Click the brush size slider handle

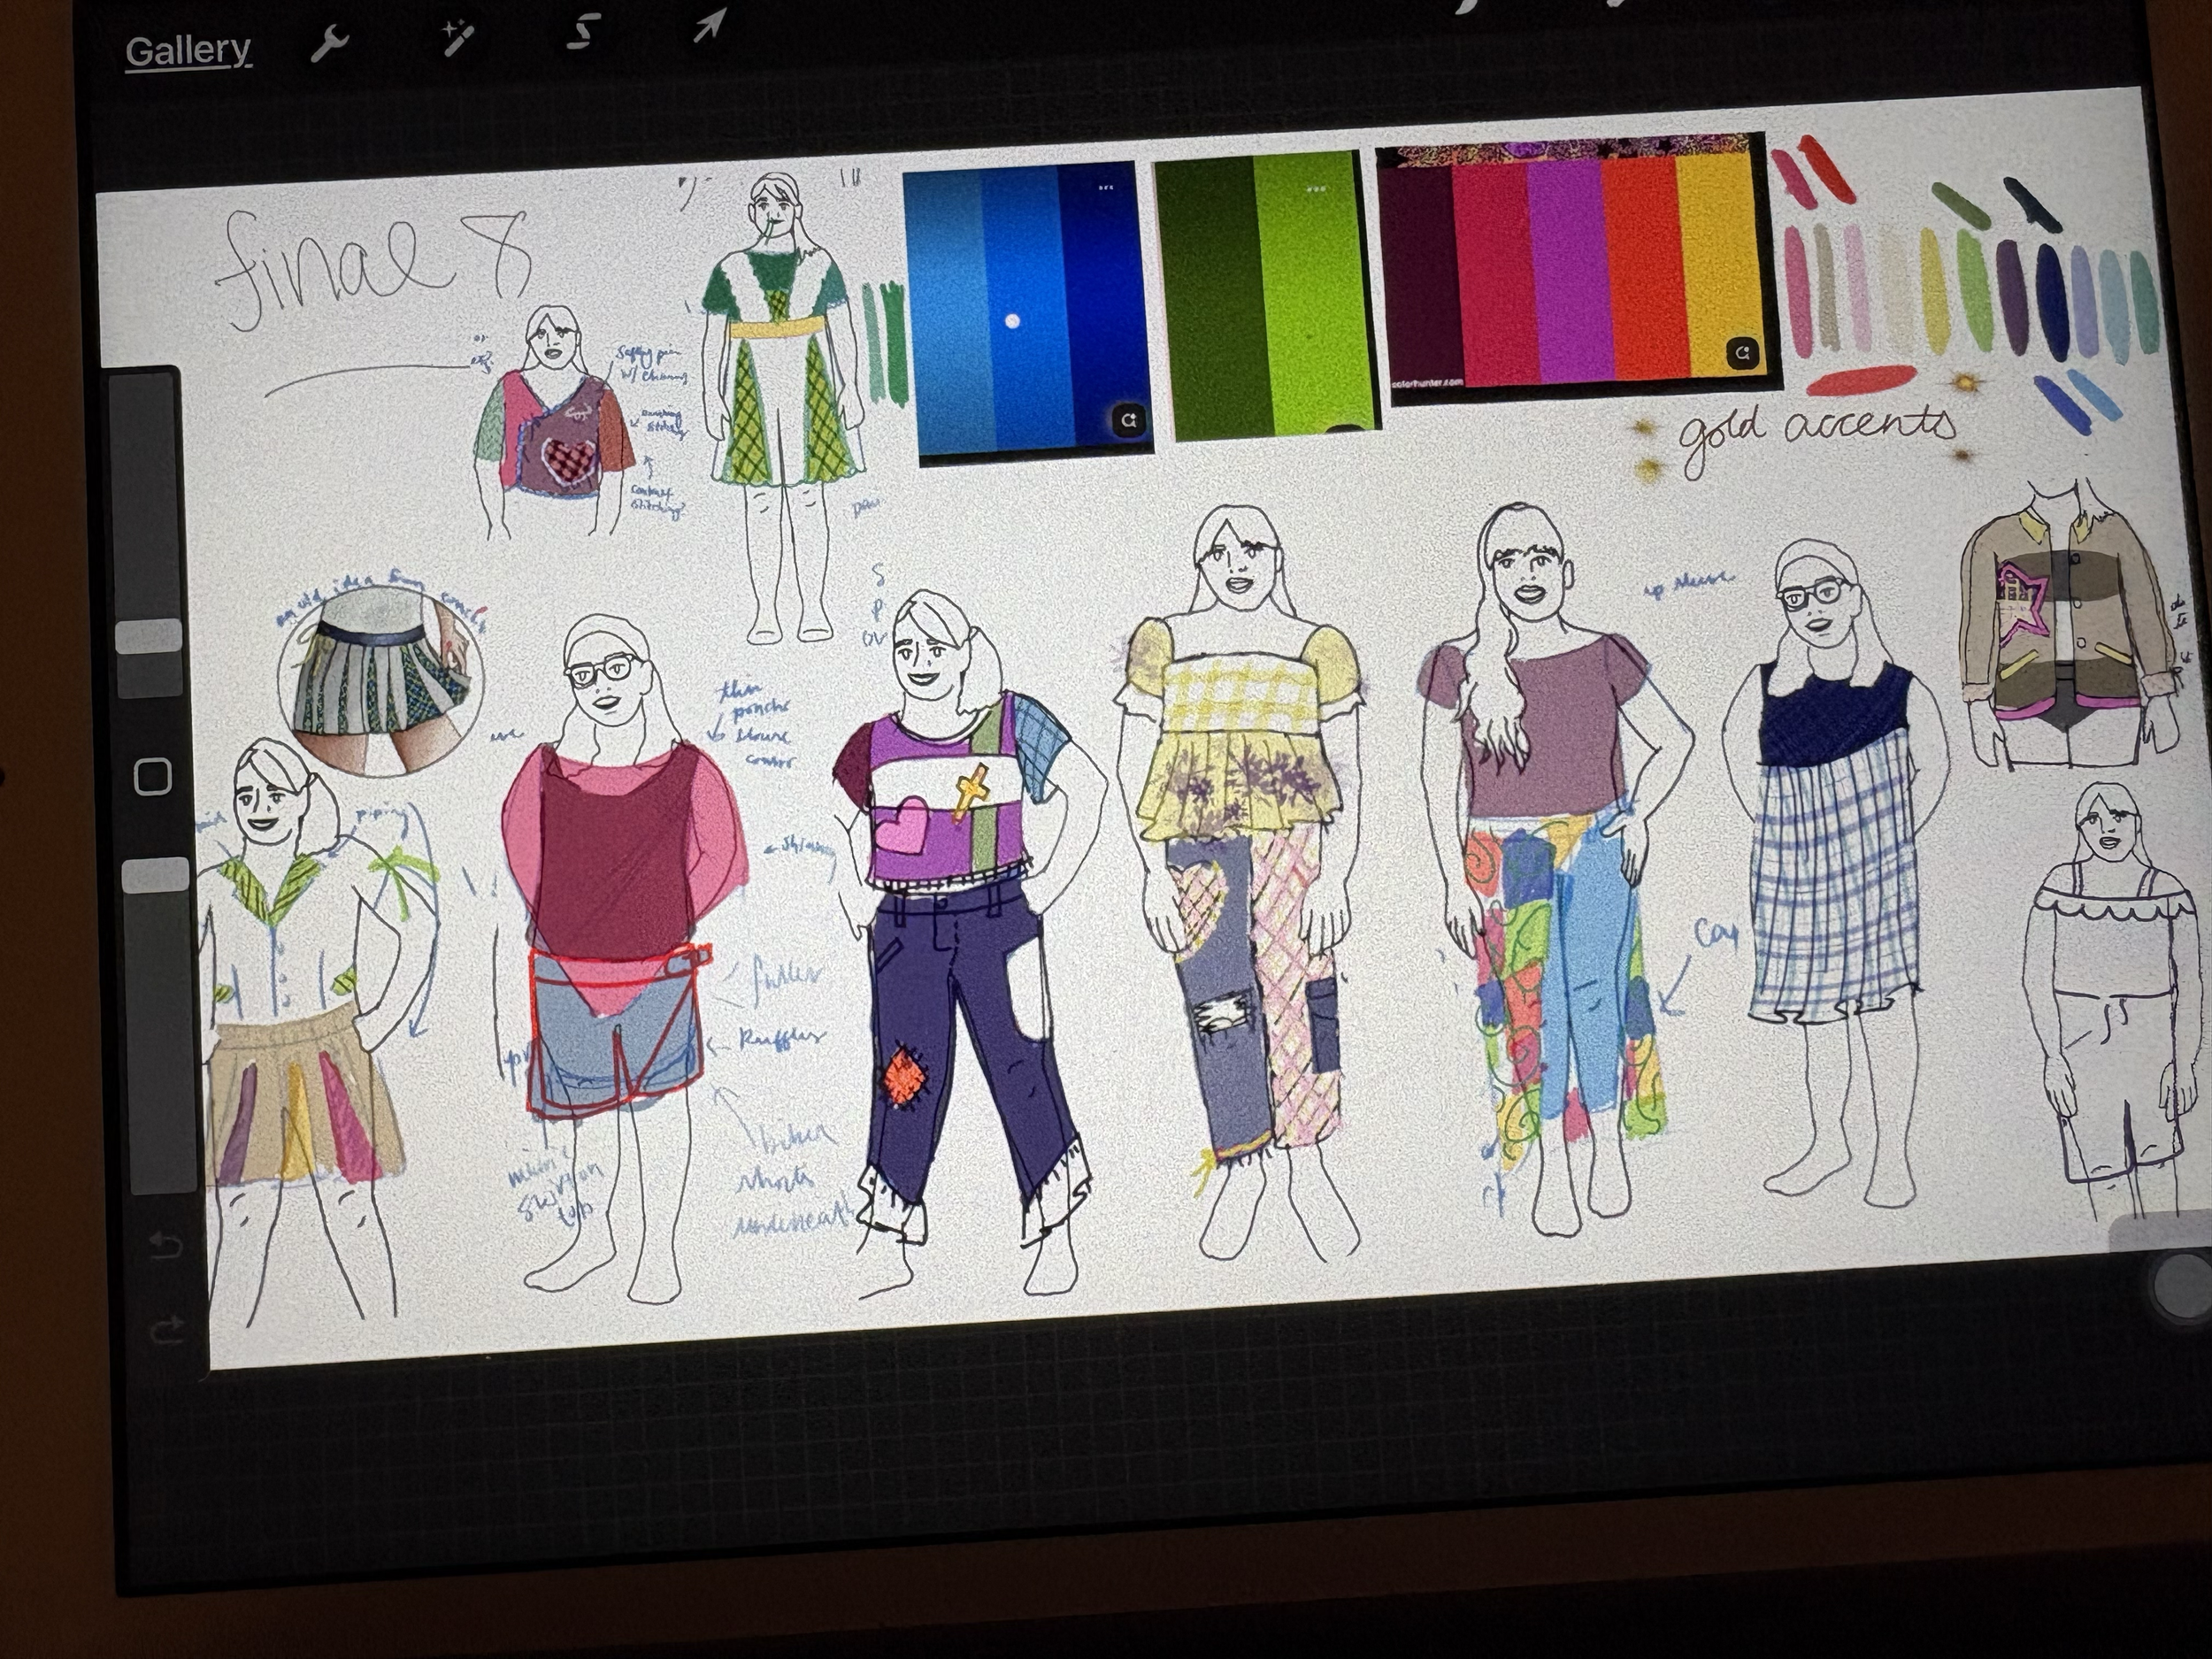148,637
